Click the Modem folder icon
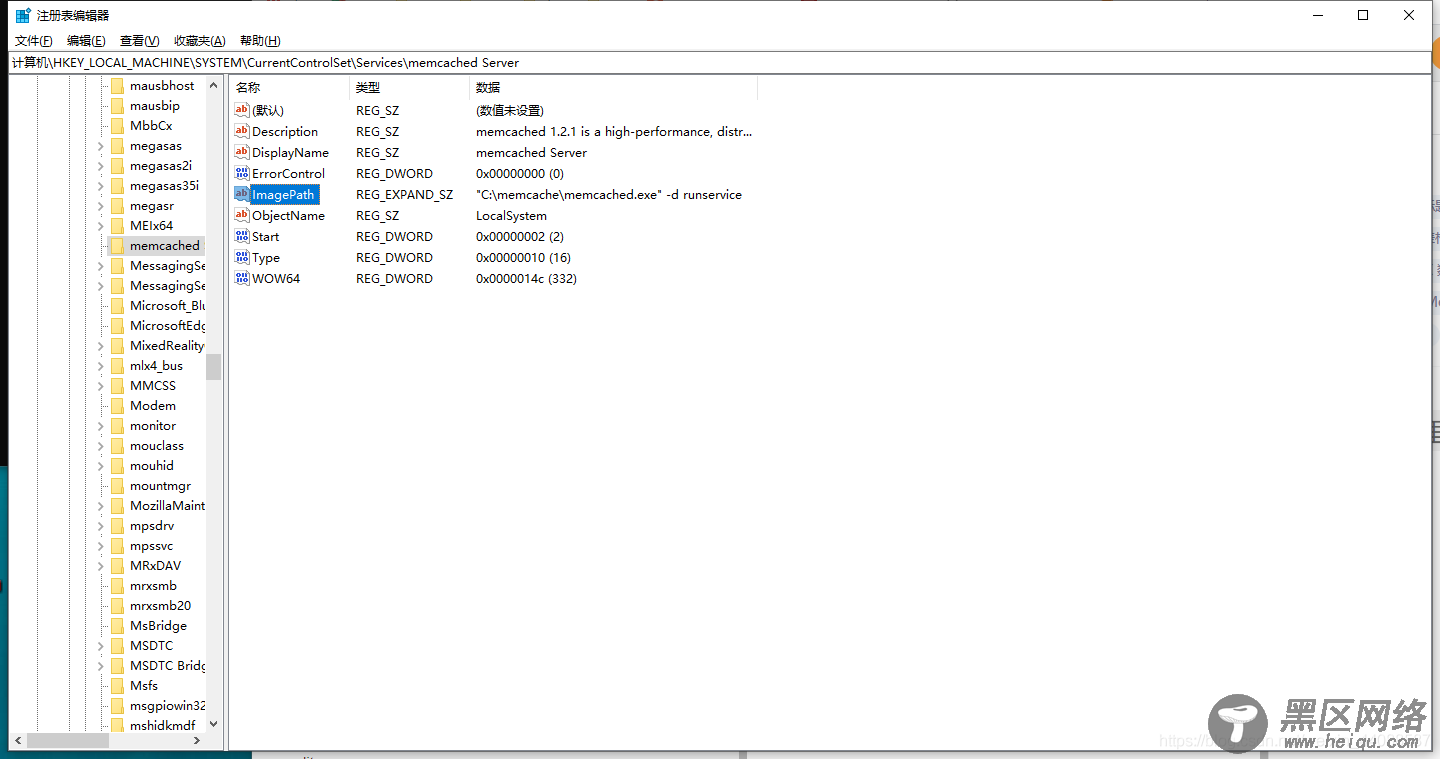1440x759 pixels. click(117, 406)
